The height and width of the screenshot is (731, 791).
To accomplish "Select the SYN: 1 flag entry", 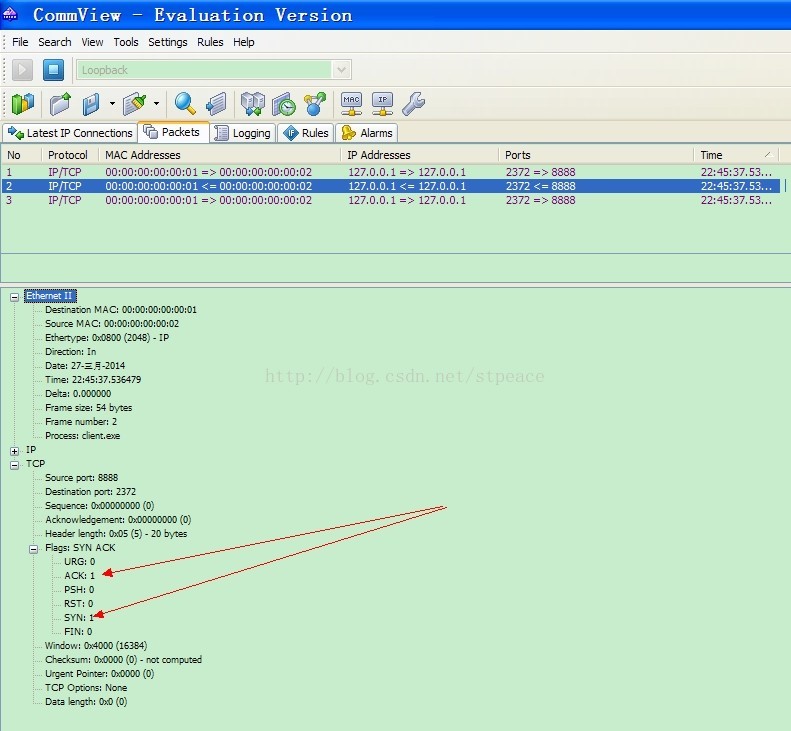I will [79, 617].
